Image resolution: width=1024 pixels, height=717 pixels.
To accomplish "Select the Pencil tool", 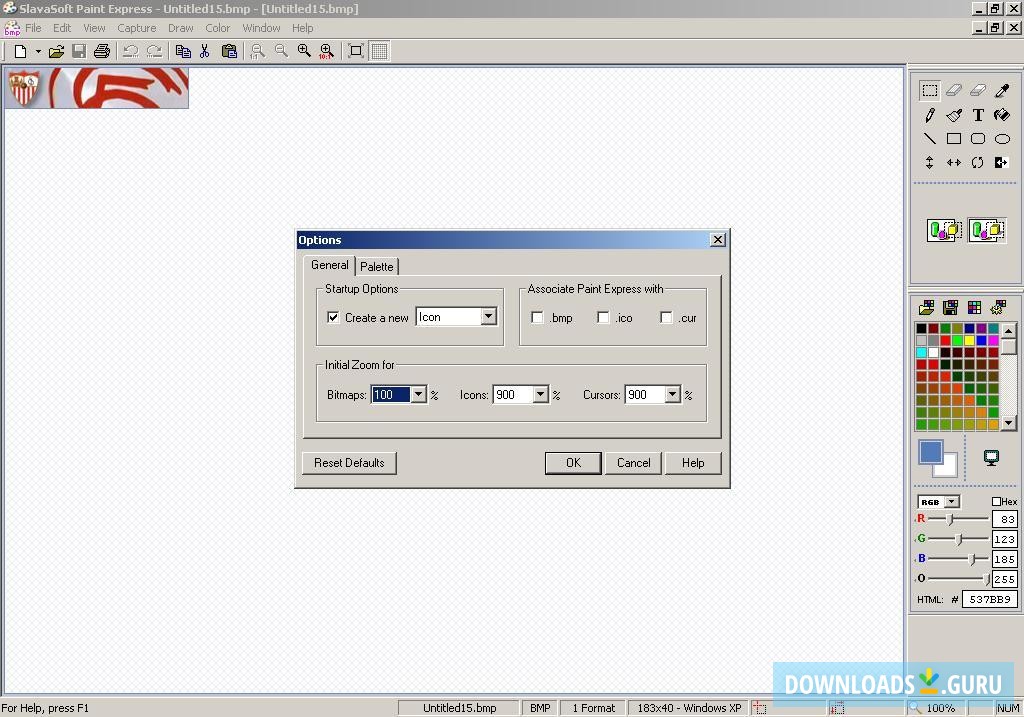I will coord(930,115).
